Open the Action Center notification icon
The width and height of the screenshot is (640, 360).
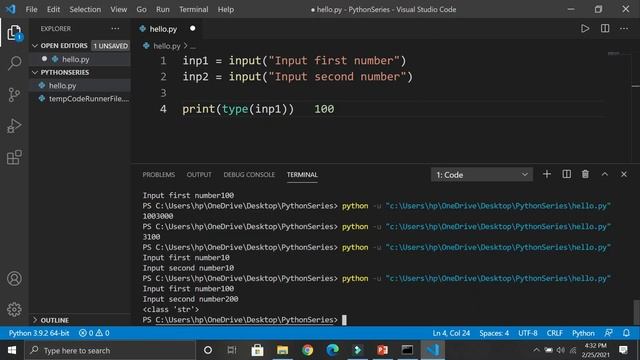tap(623, 350)
